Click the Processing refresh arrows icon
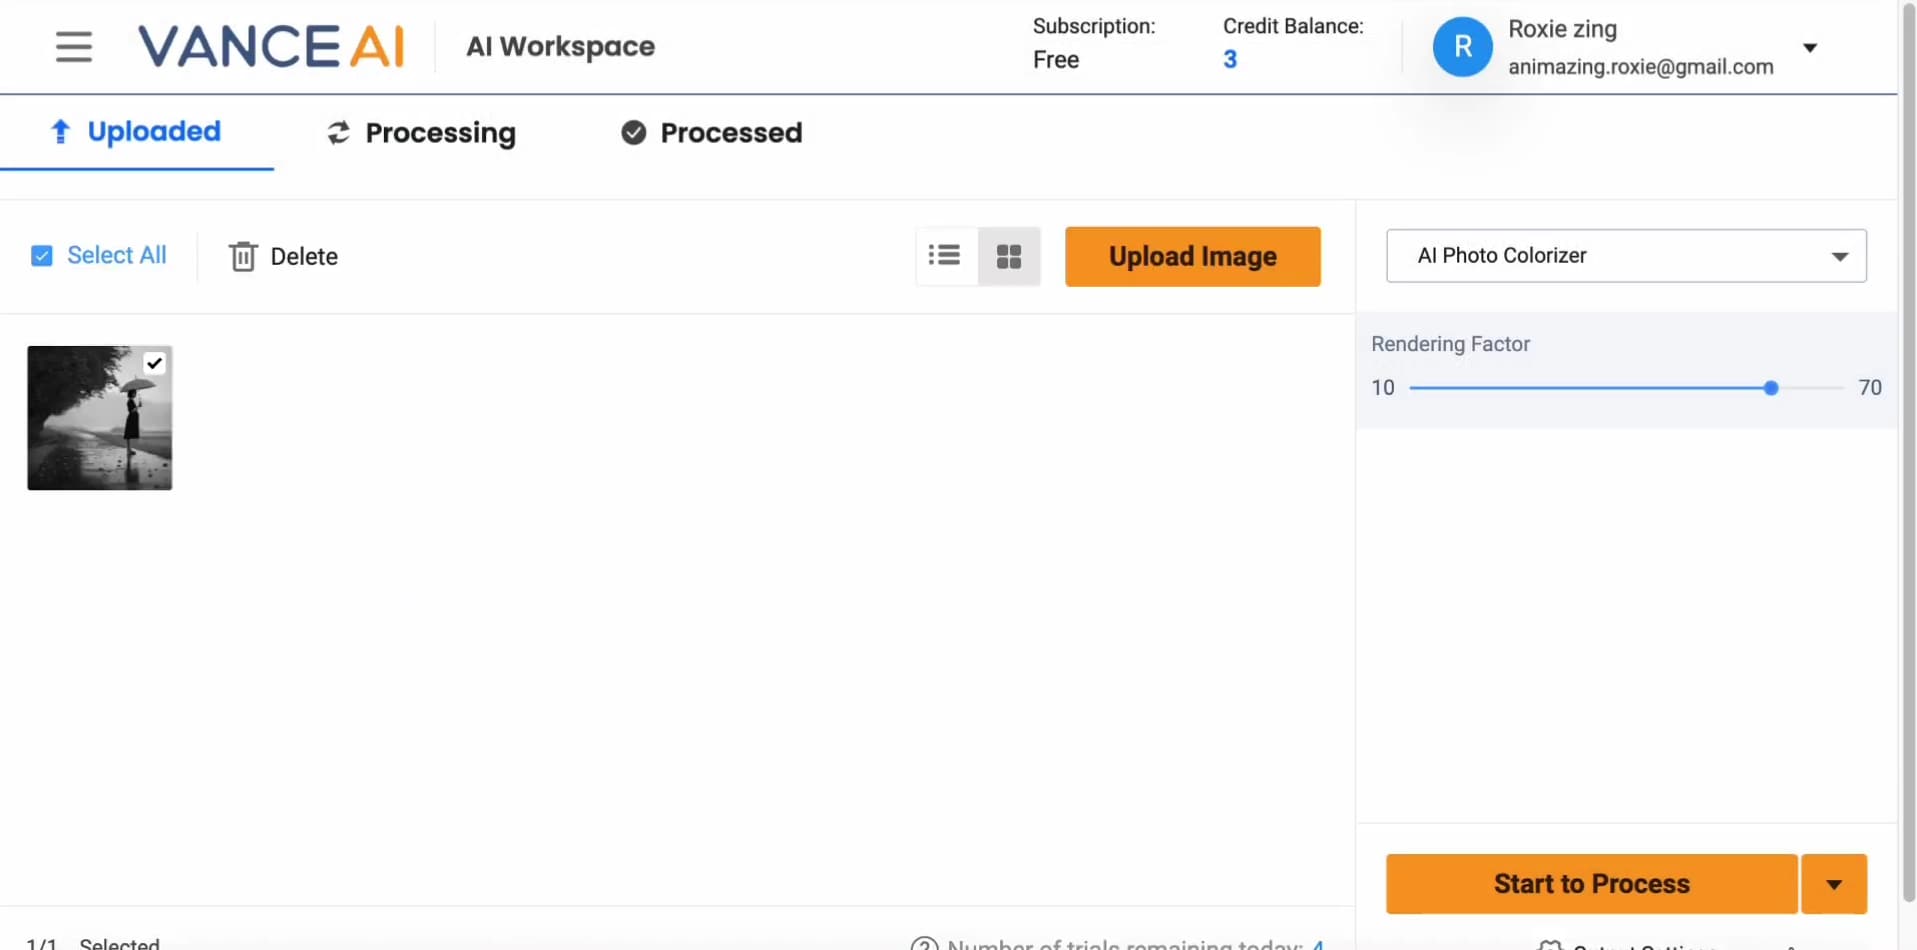The height and width of the screenshot is (950, 1917). (x=339, y=133)
